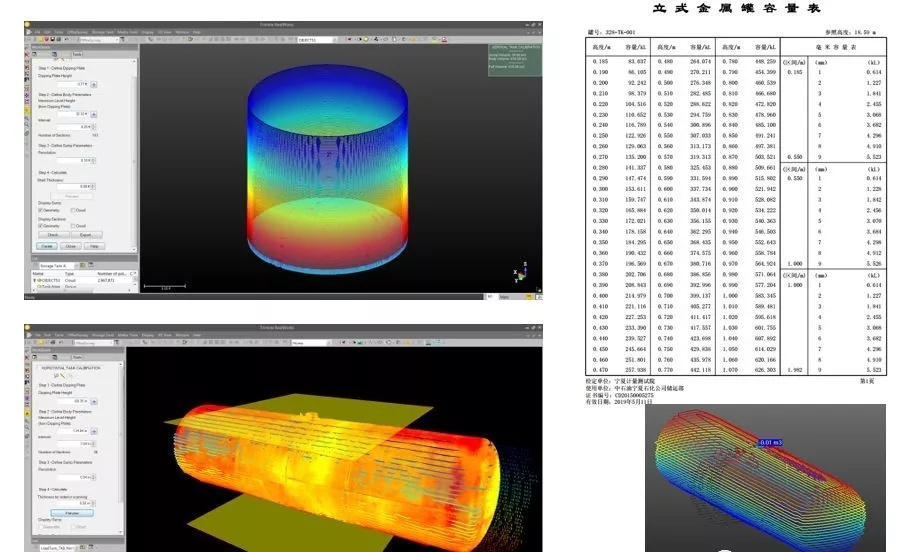922x552 pixels.
Task: Expand the OBJECTS1 tree row
Action: click(35, 280)
